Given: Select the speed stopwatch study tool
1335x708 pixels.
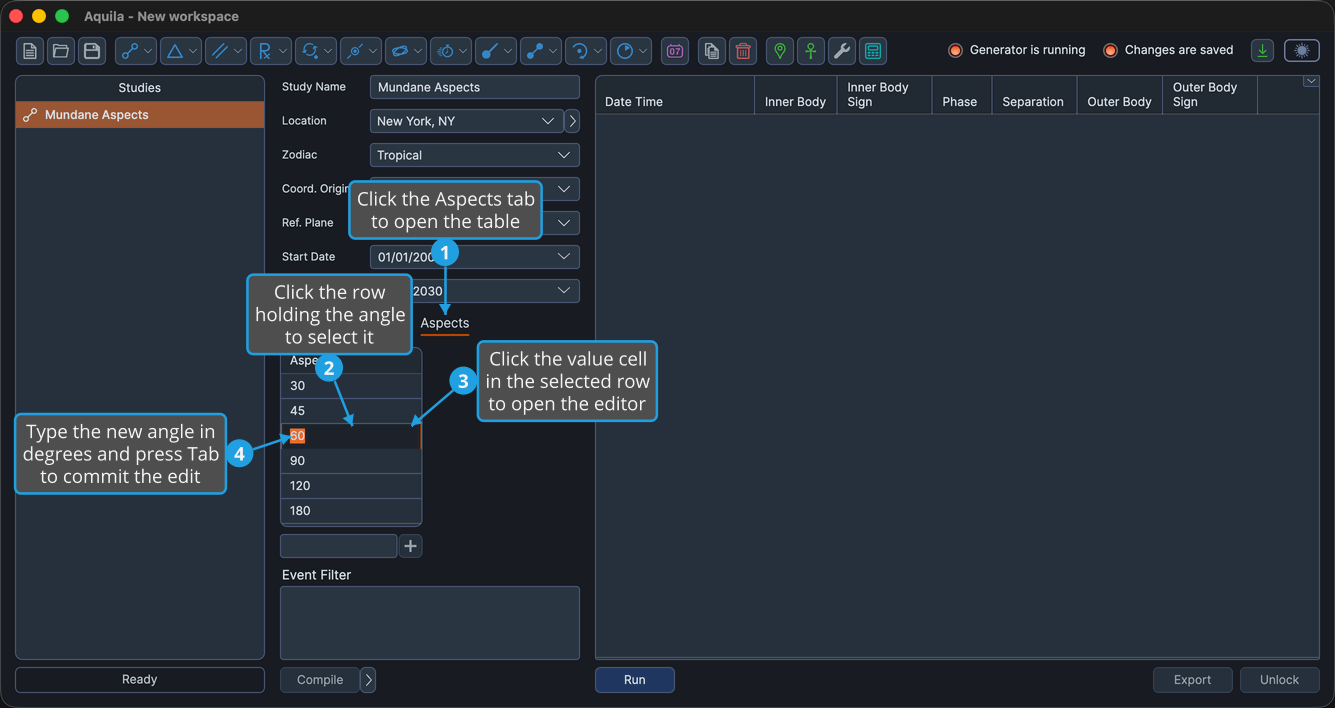Looking at the screenshot, I should 445,51.
